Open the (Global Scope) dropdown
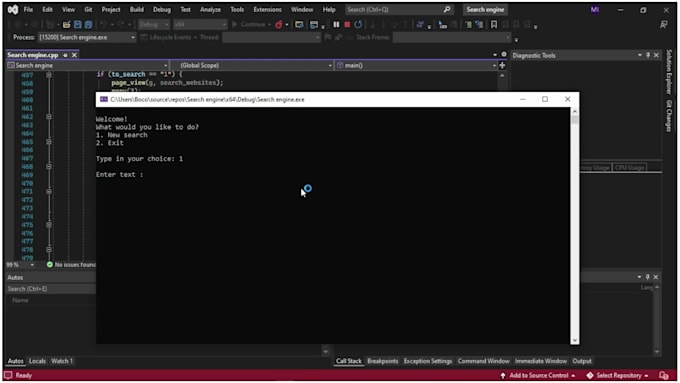 pos(252,65)
